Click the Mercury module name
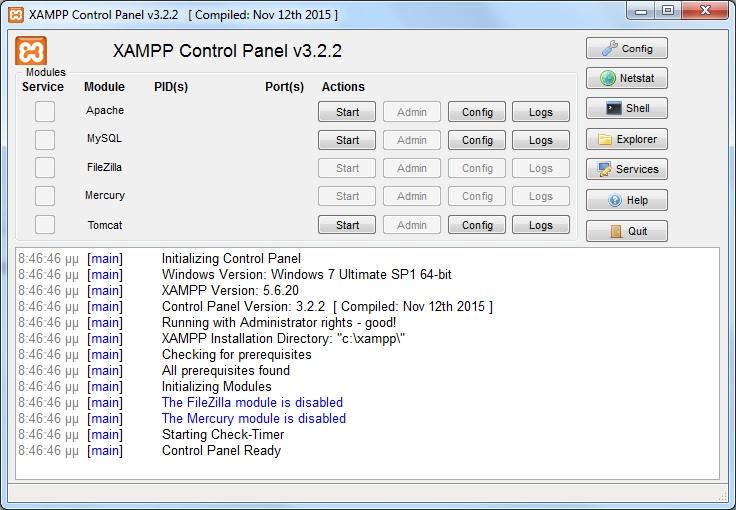 [x=105, y=195]
